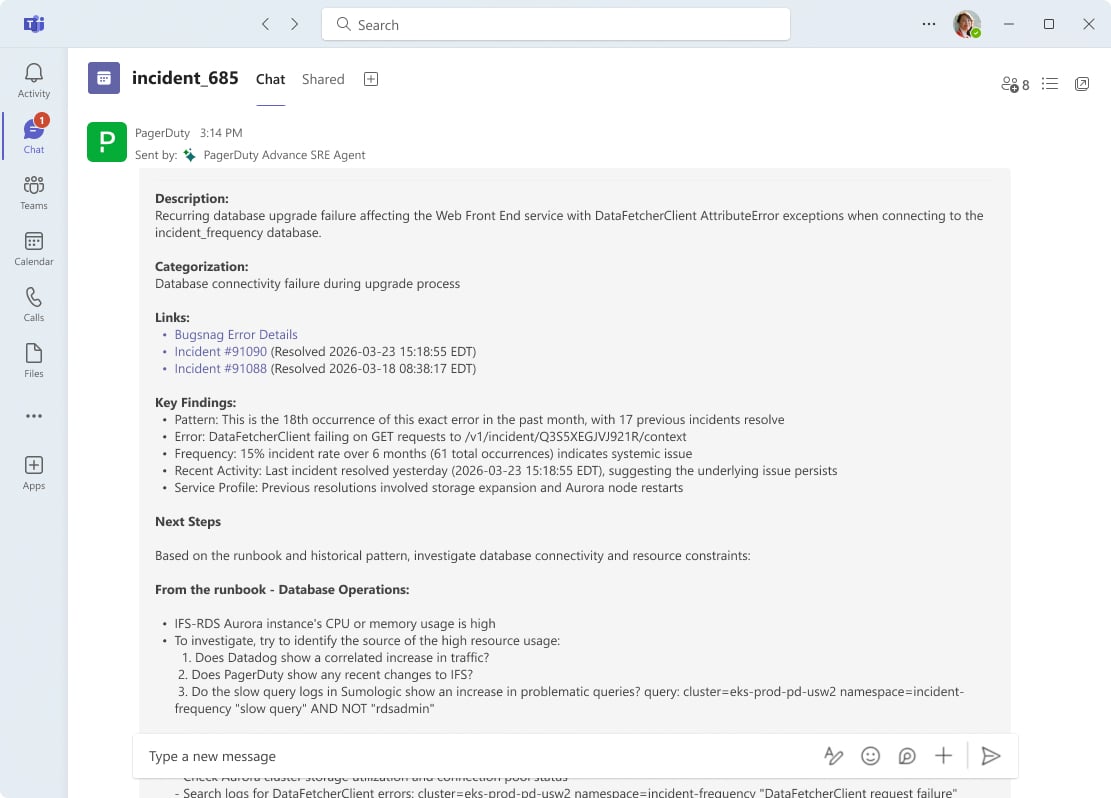Click the Key Findings heading
This screenshot has height=798, width=1111.
point(196,403)
